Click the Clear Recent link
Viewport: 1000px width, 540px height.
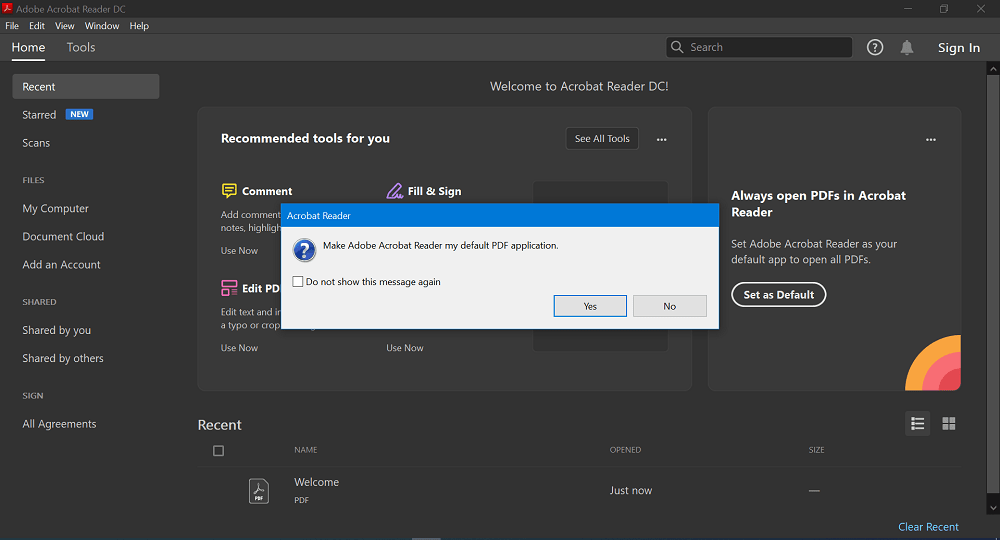[928, 527]
